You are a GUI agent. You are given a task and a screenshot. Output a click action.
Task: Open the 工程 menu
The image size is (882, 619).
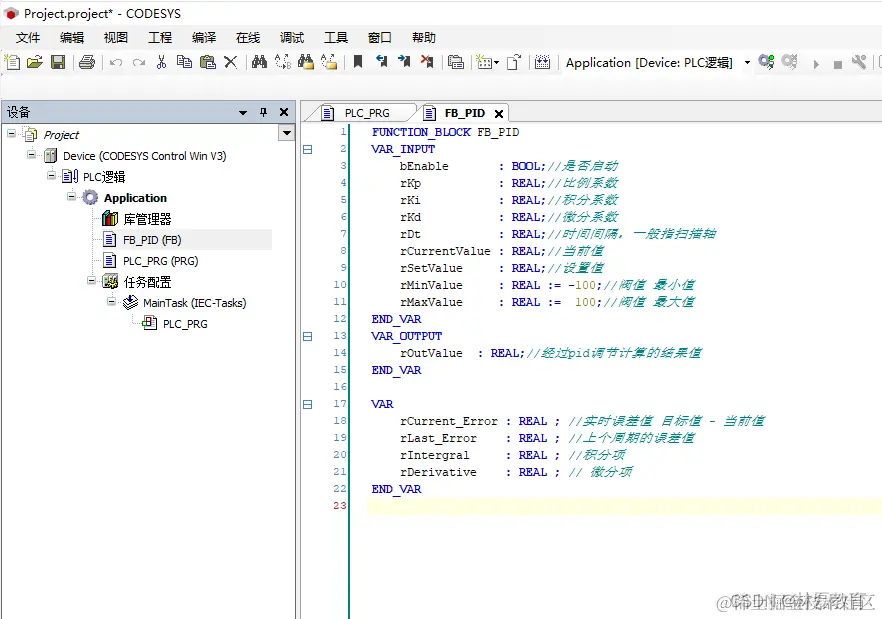pyautogui.click(x=160, y=38)
